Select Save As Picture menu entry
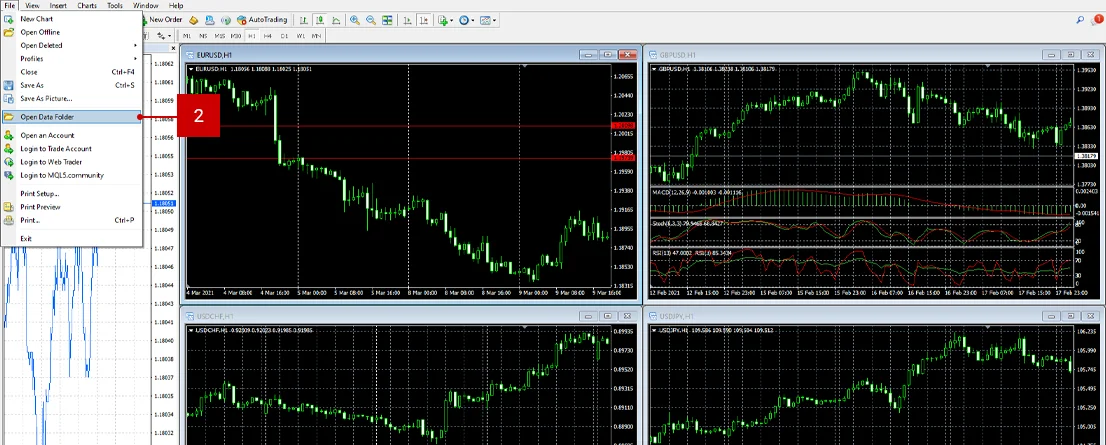The width and height of the screenshot is (1106, 445). pos(46,98)
